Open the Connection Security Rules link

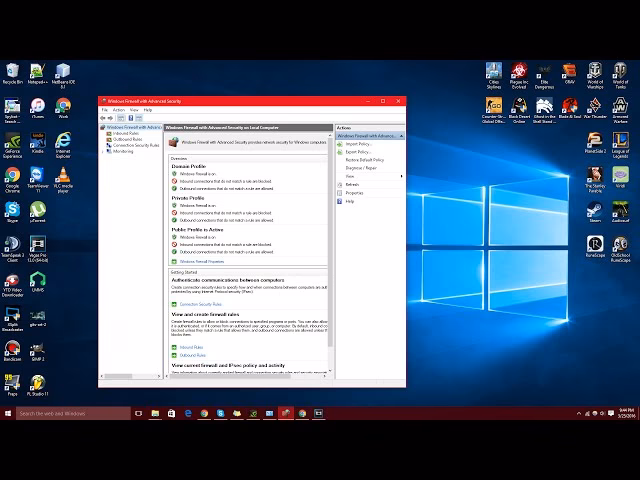(x=201, y=304)
